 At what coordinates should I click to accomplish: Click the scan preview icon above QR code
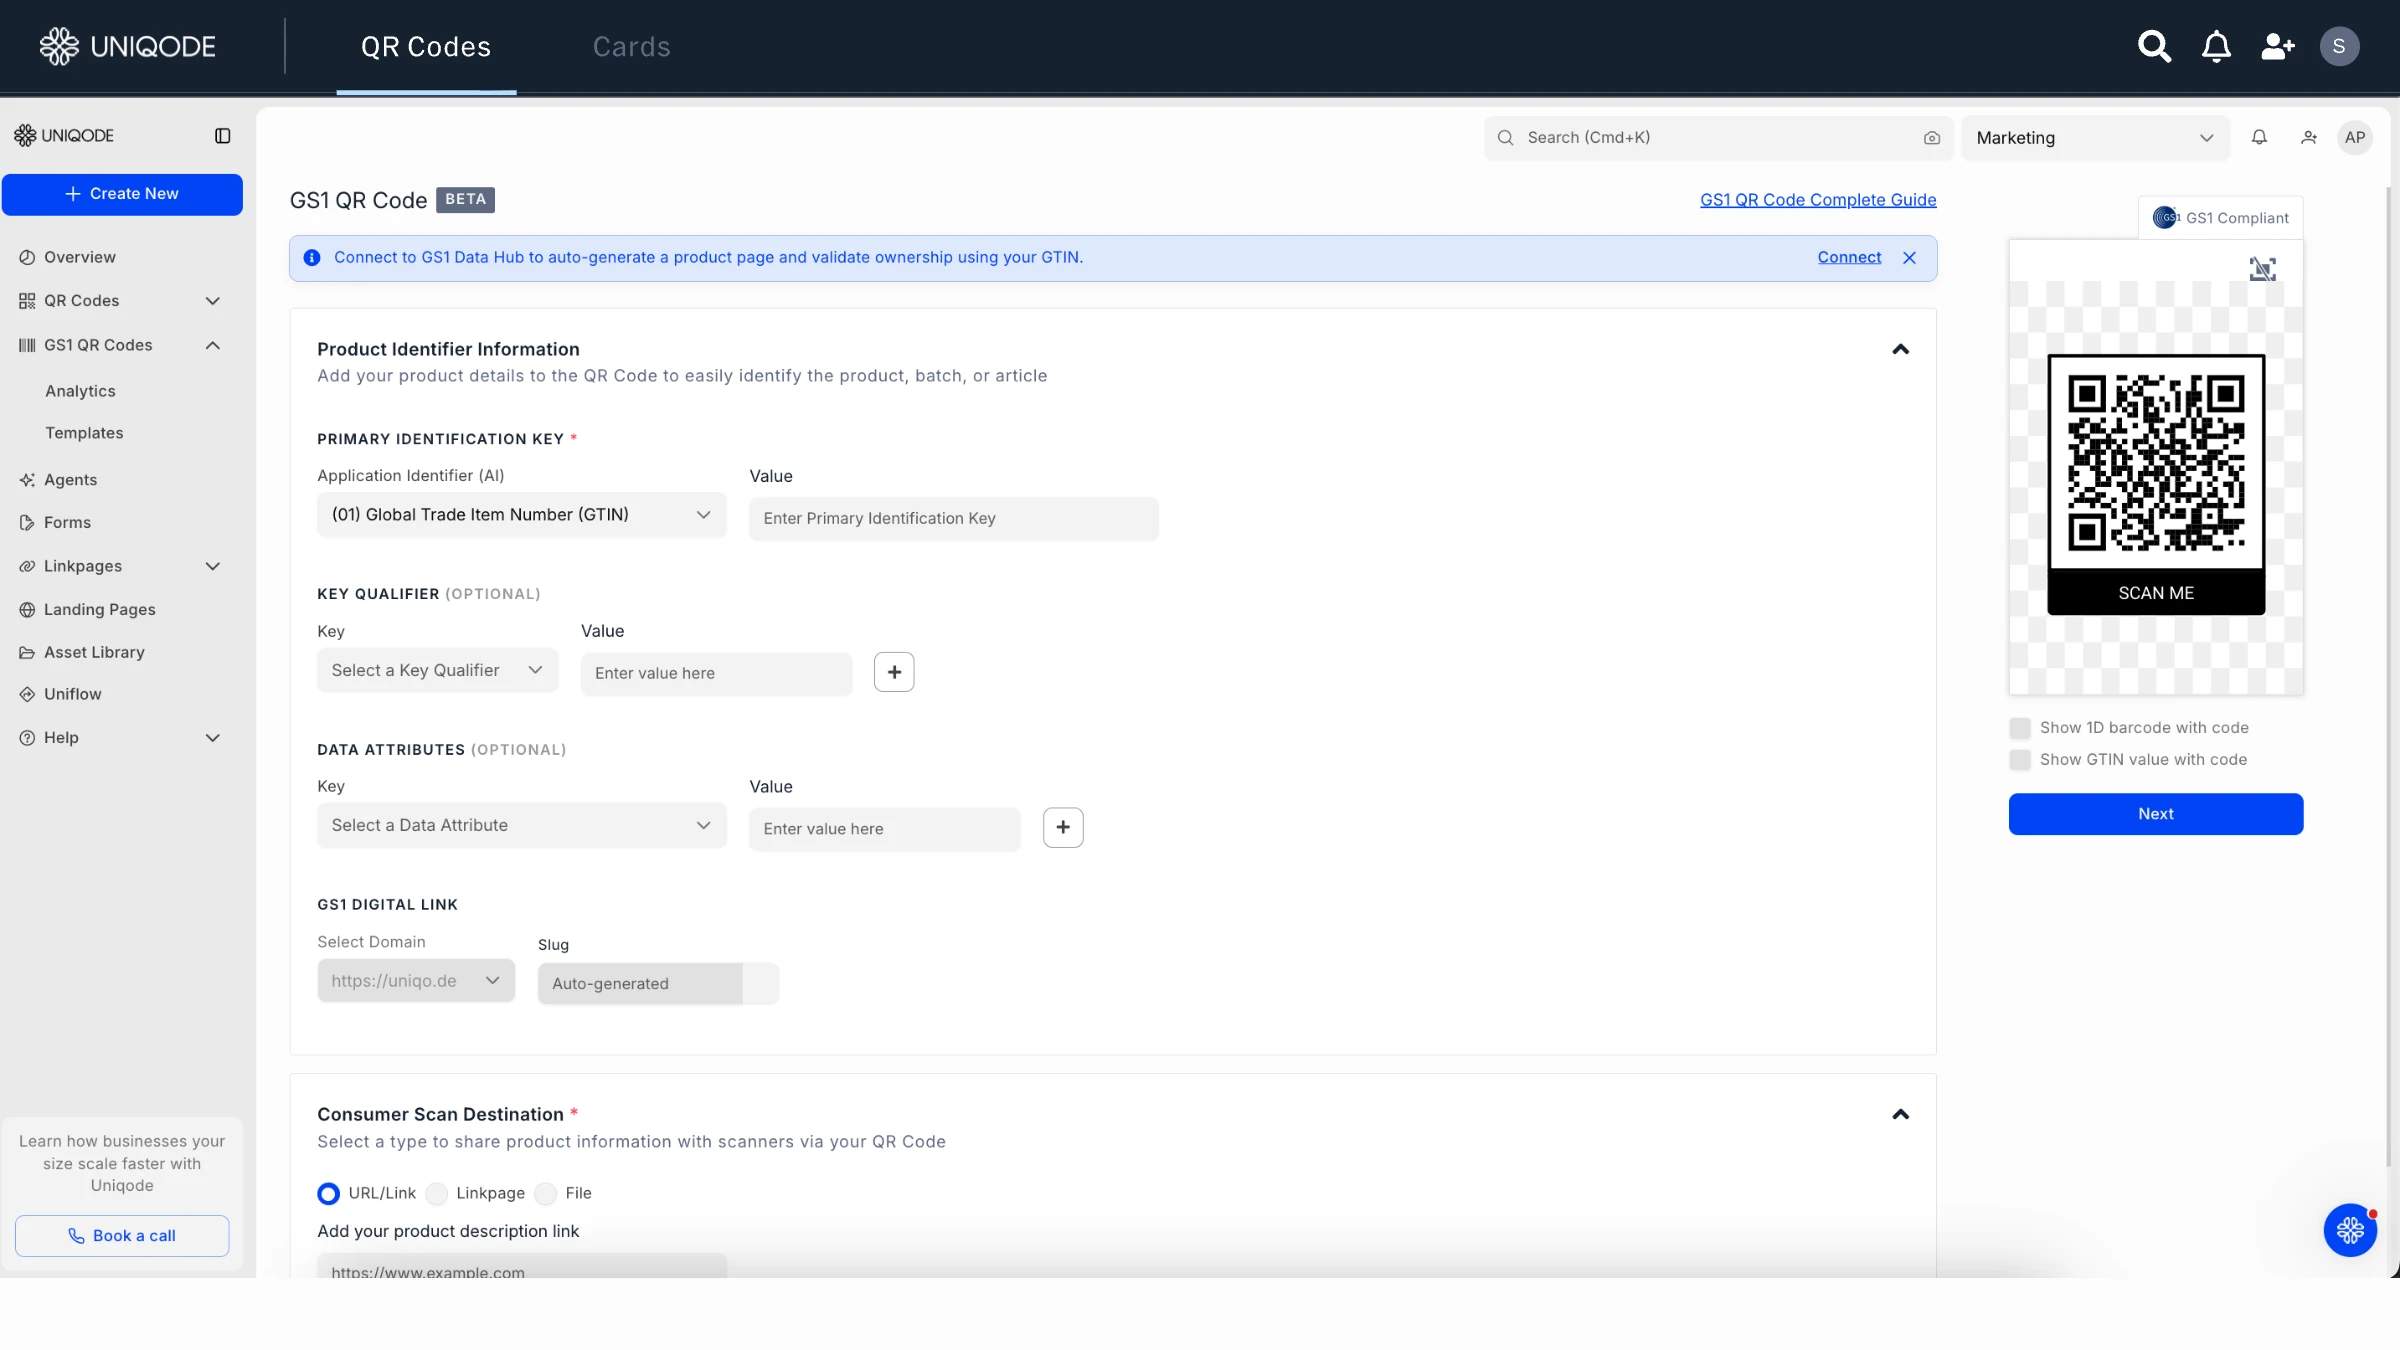(x=2262, y=269)
